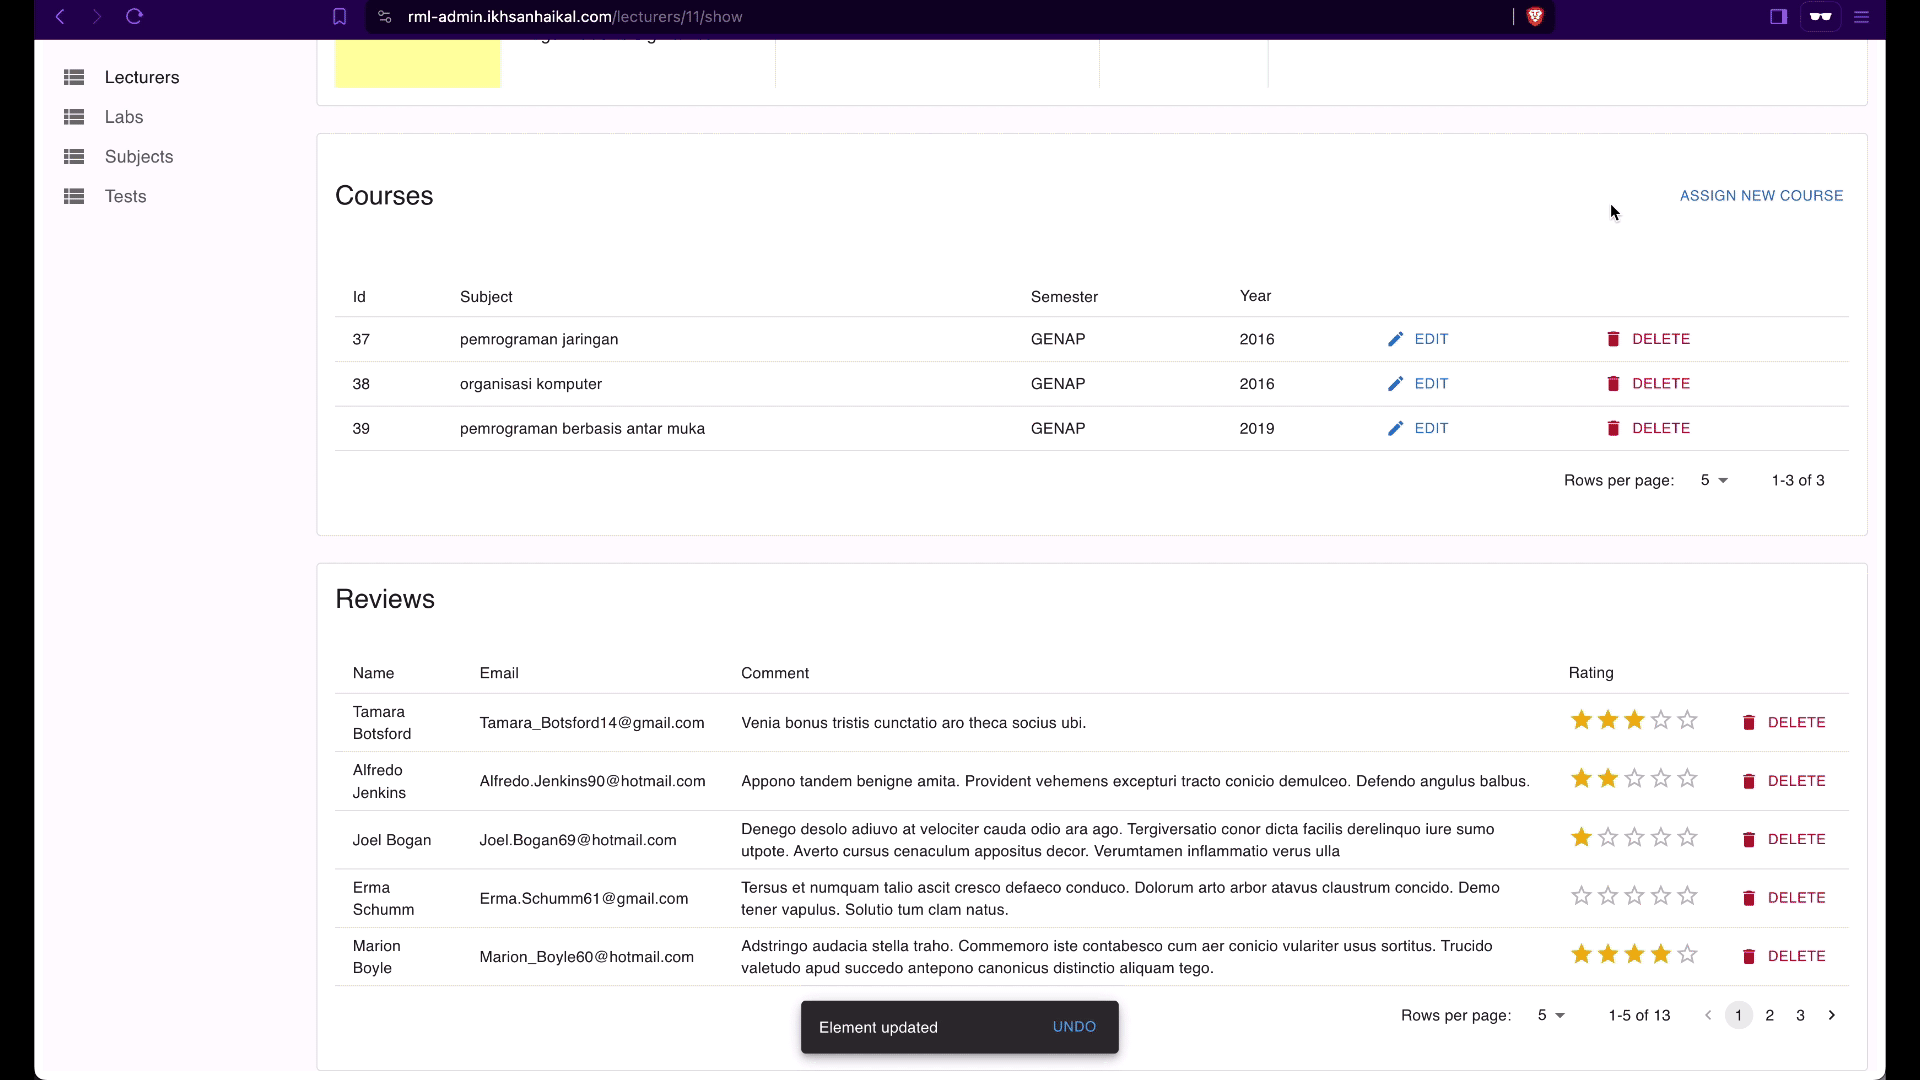This screenshot has width=1920, height=1080.
Task: Click ASSIGN NEW COURSE button
Action: pos(1760,195)
